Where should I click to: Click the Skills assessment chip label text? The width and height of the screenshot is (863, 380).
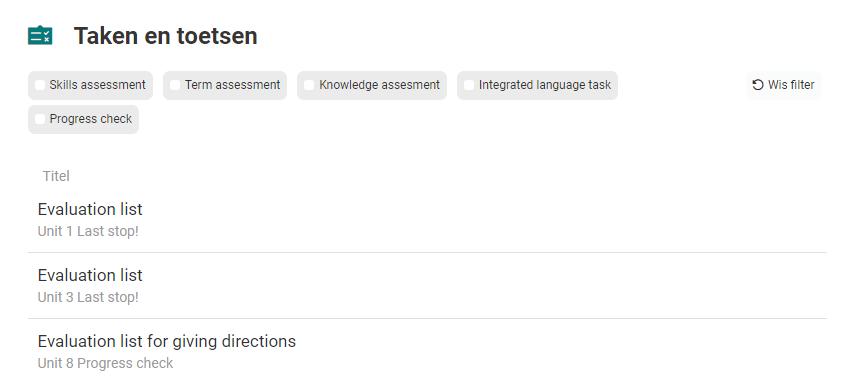pyautogui.click(x=97, y=85)
